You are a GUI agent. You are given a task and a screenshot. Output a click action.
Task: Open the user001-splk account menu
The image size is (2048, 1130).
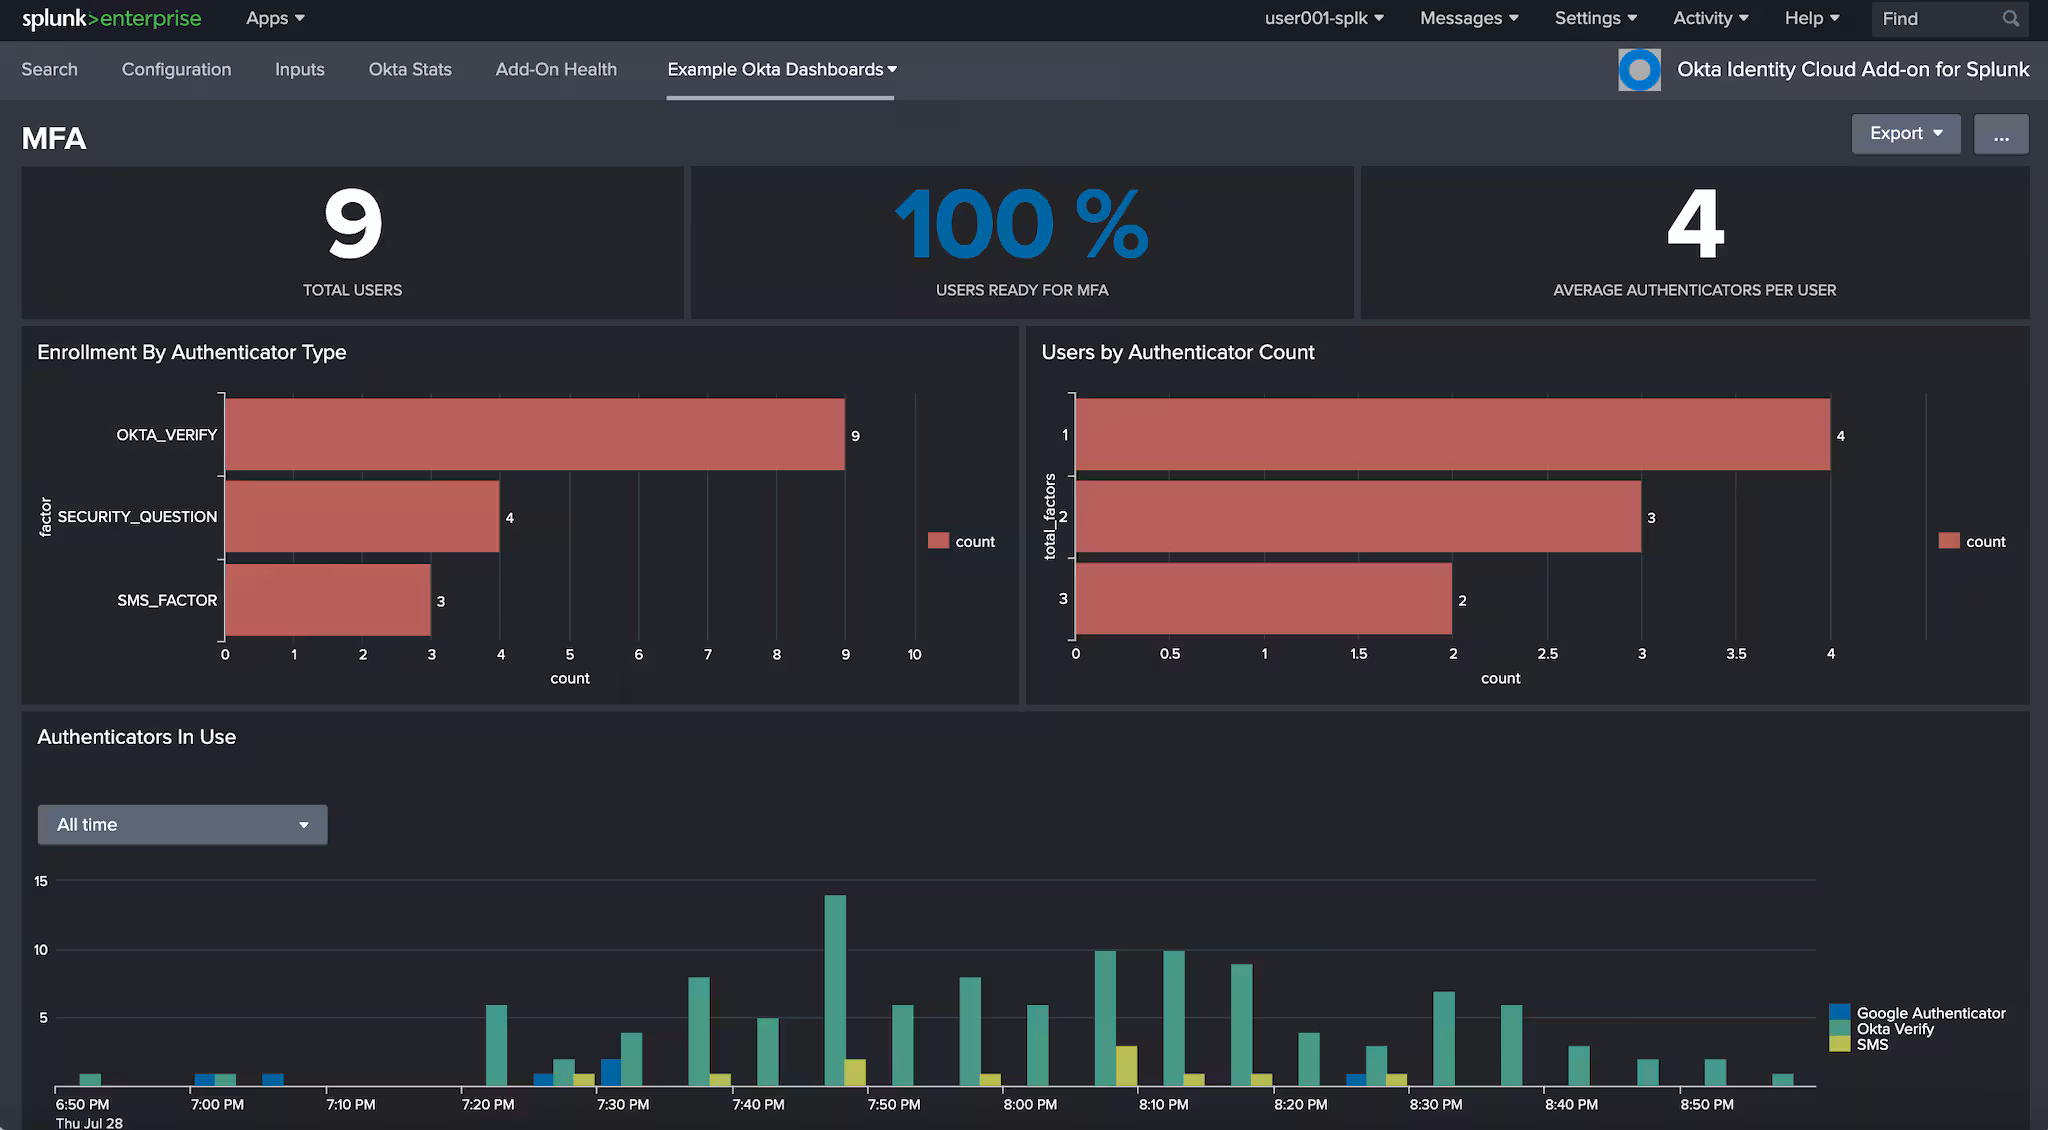1323,18
